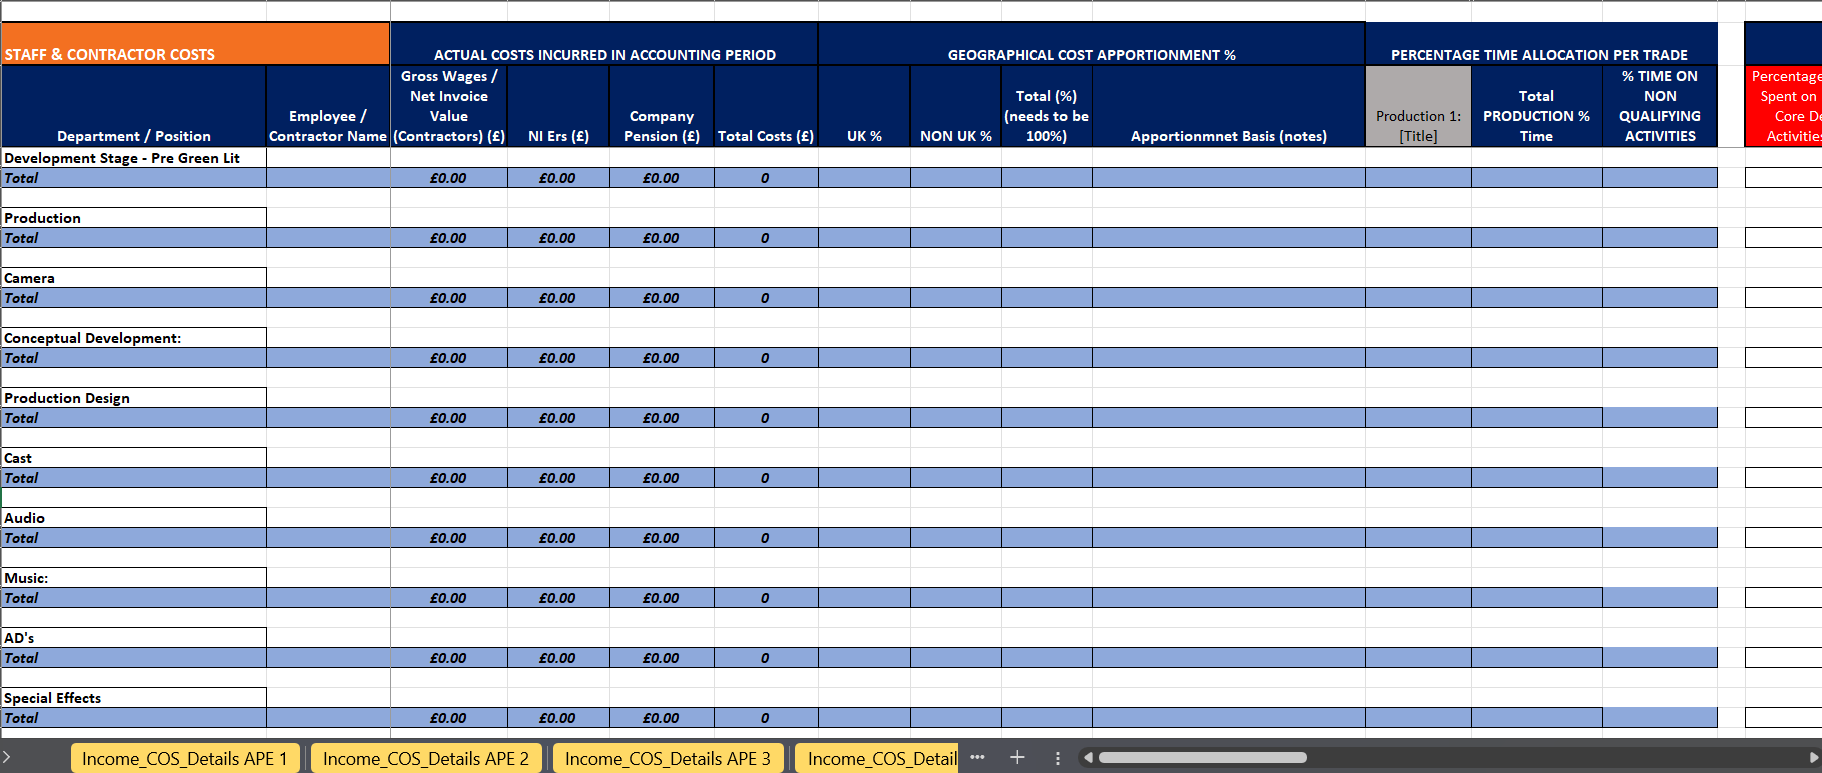Select the STAFF & CONTRACTOR COSTS header cell

[x=195, y=44]
